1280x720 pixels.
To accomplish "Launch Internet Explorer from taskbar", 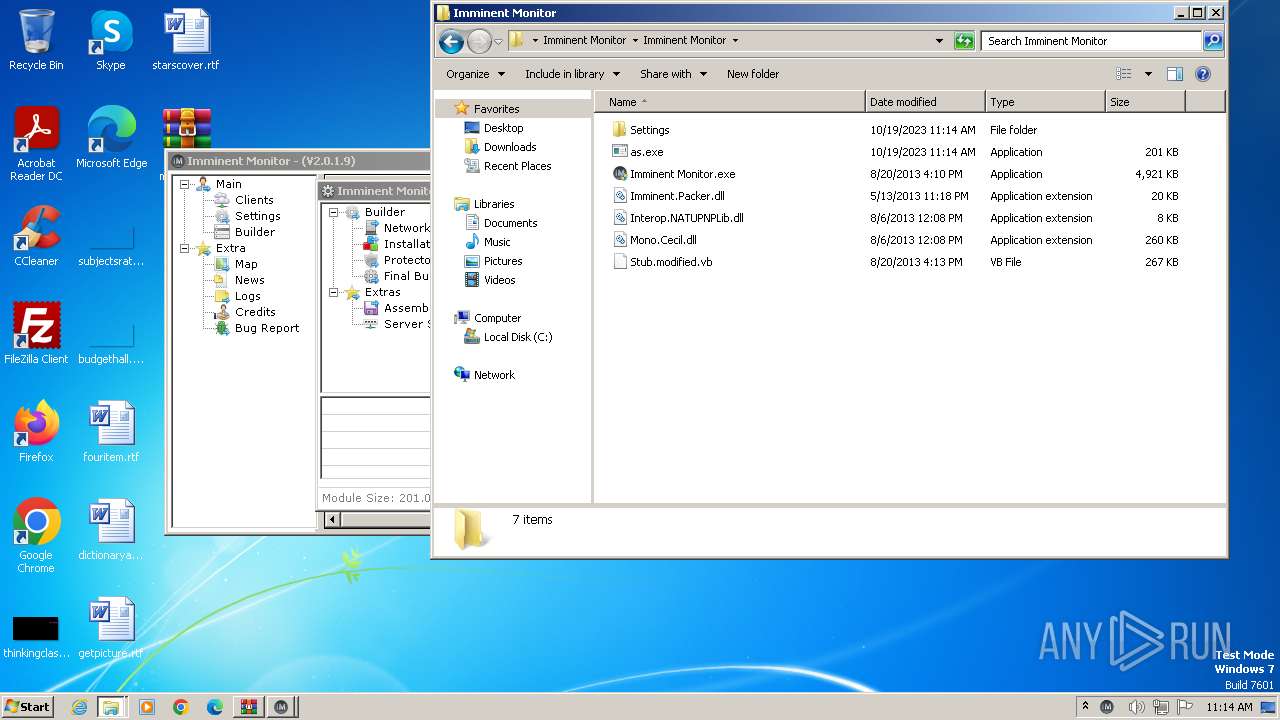I will 79,707.
